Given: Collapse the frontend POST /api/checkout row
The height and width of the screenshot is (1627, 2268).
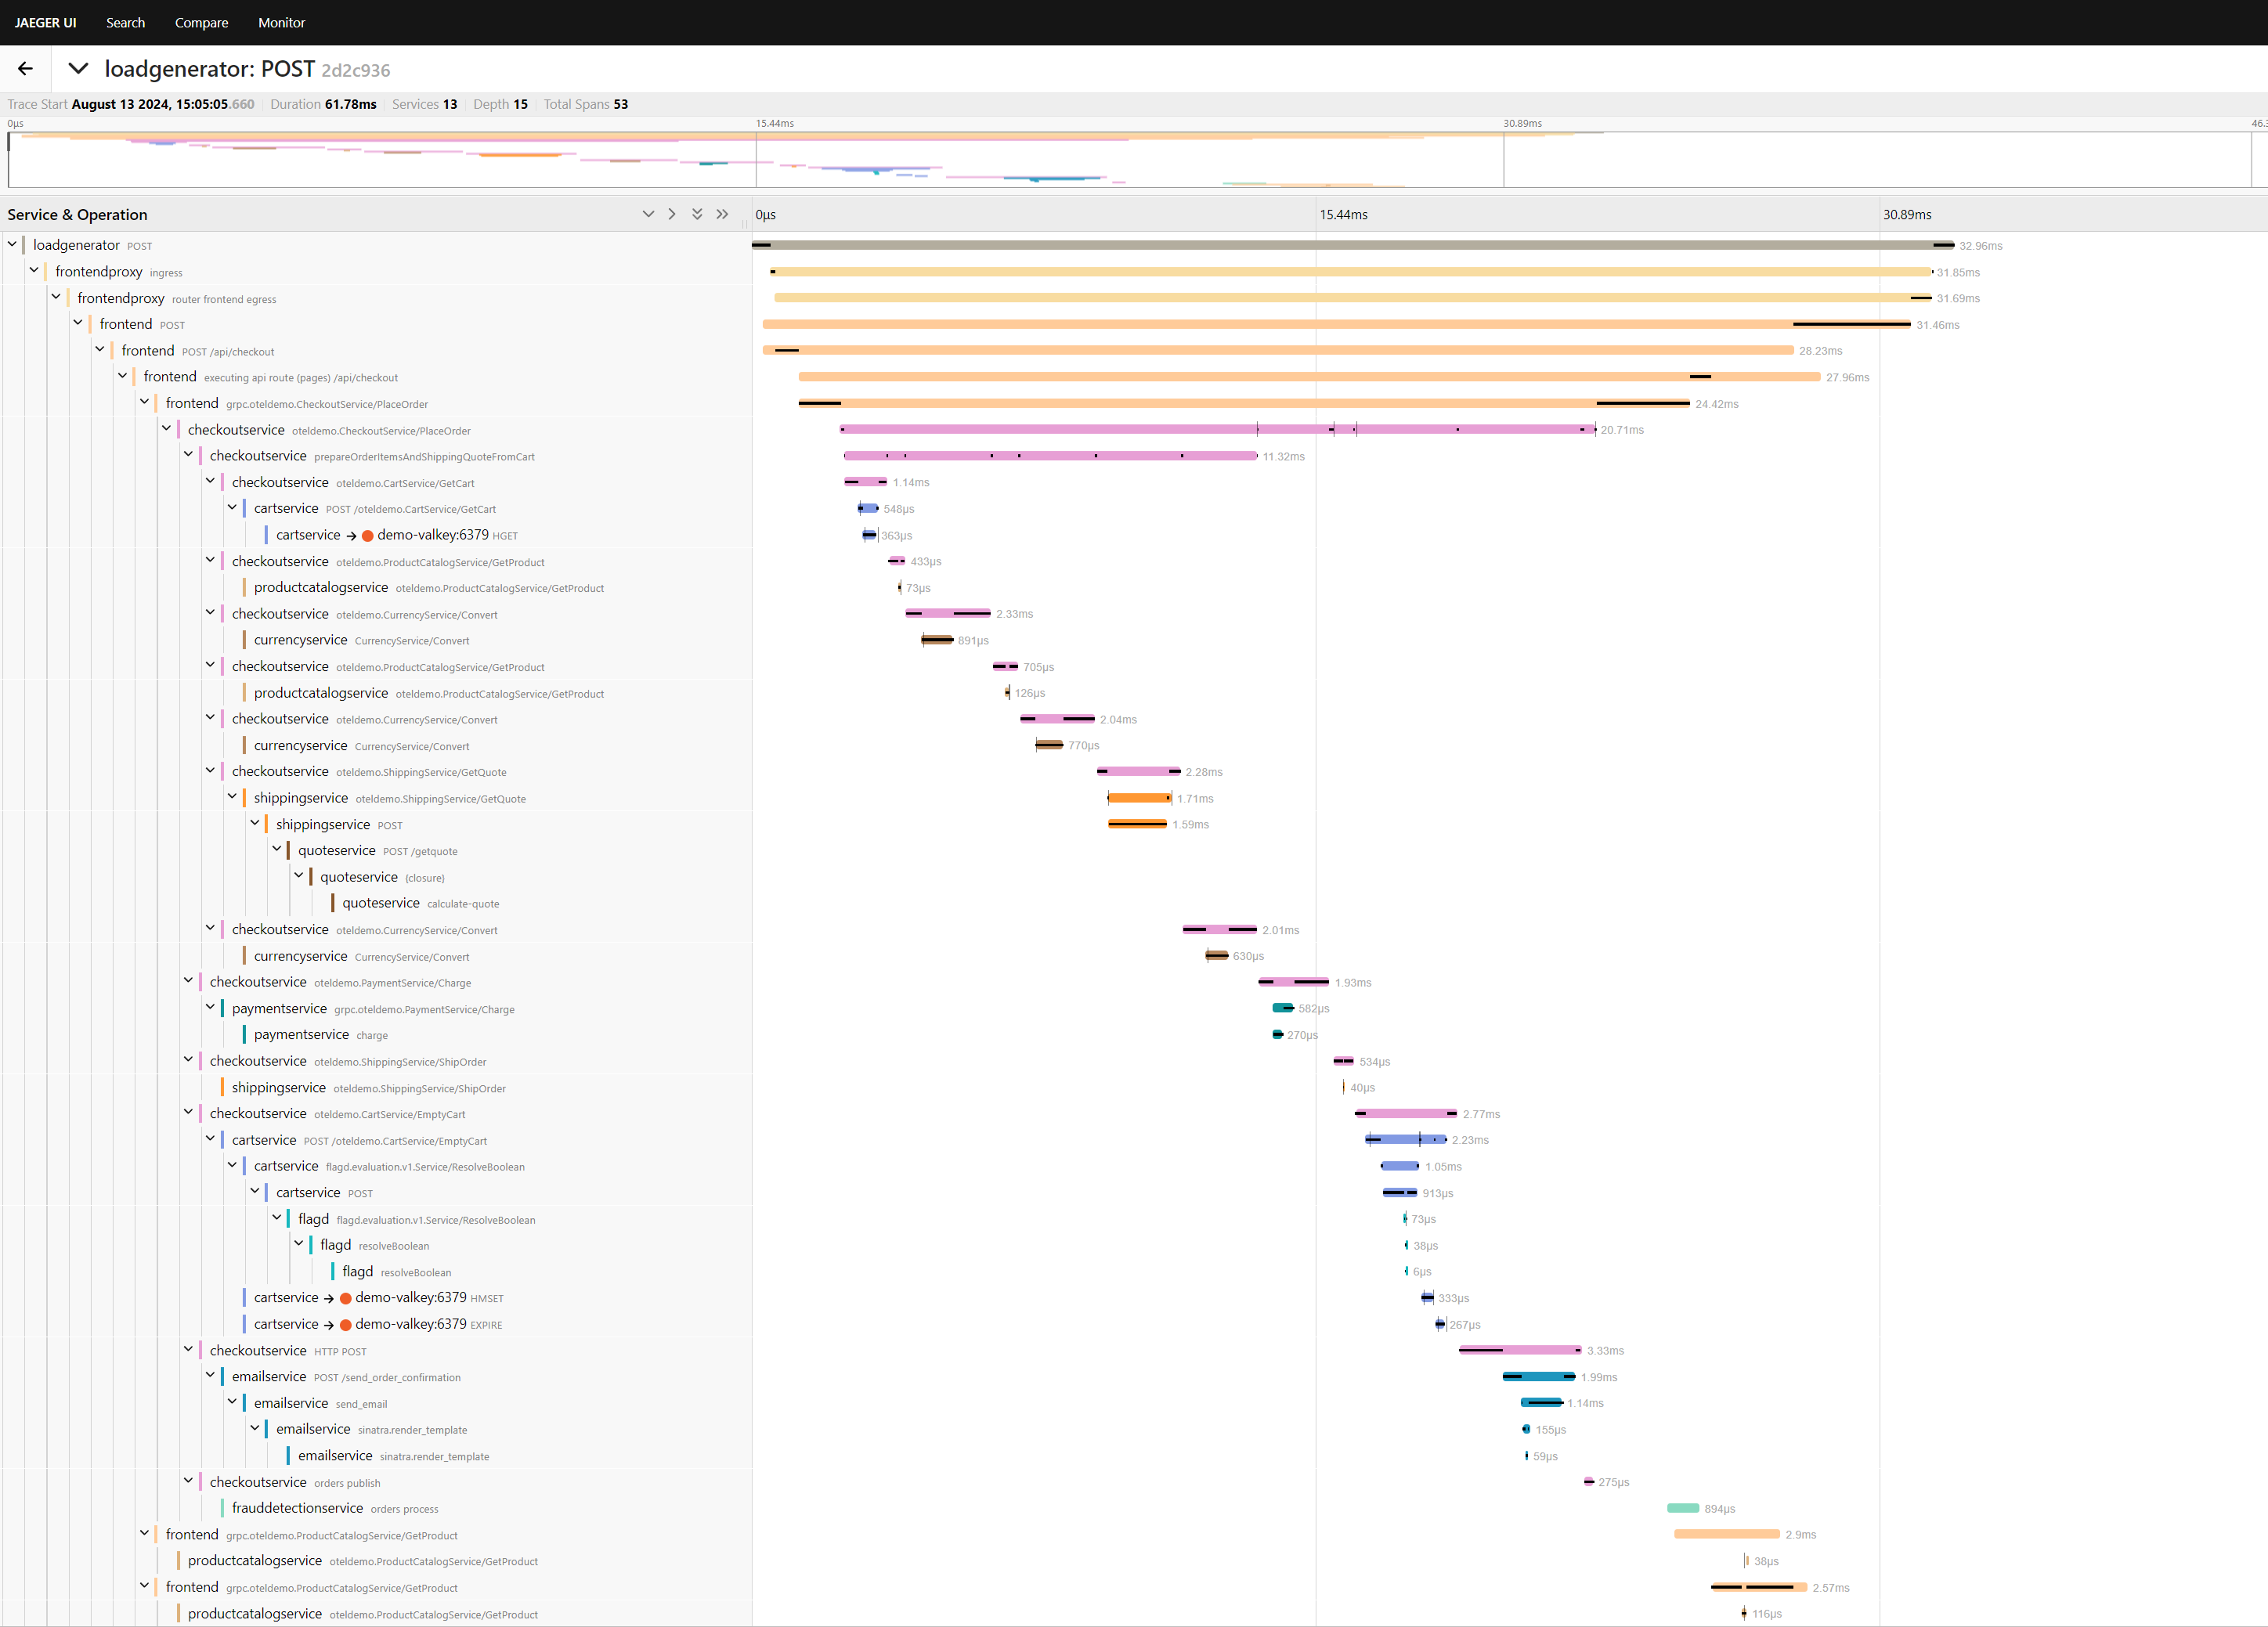Looking at the screenshot, I should tap(100, 349).
